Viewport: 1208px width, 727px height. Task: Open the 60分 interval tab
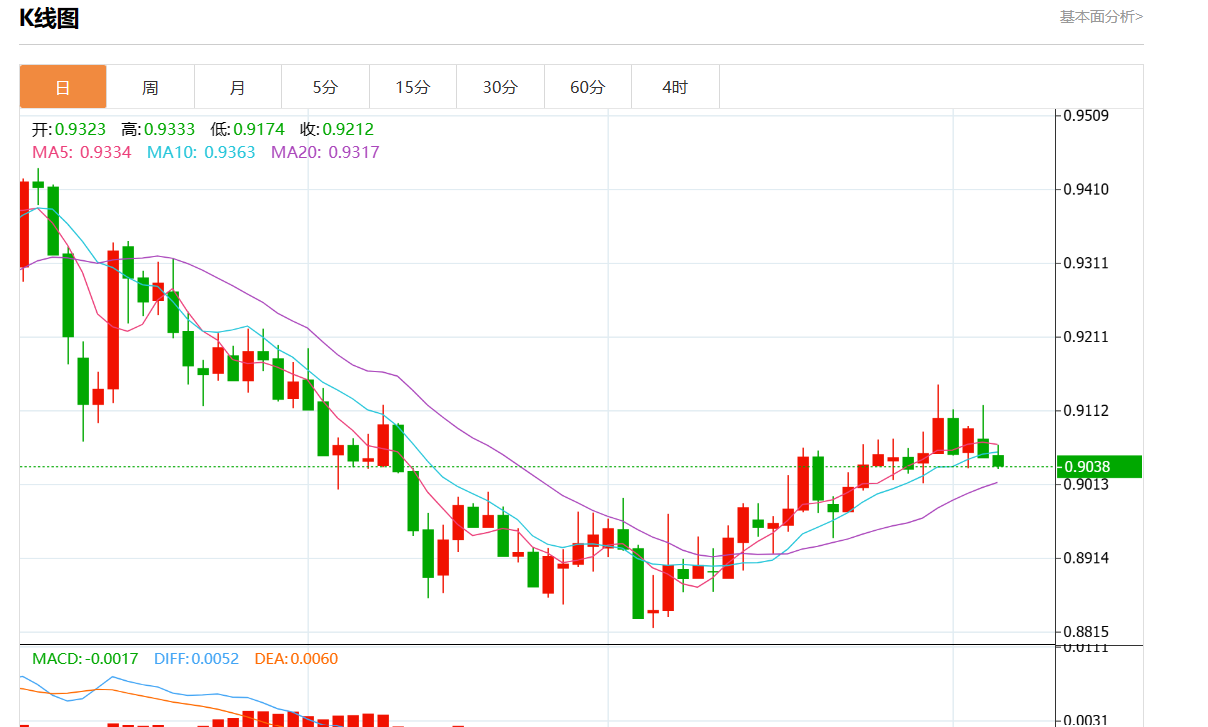pos(588,87)
